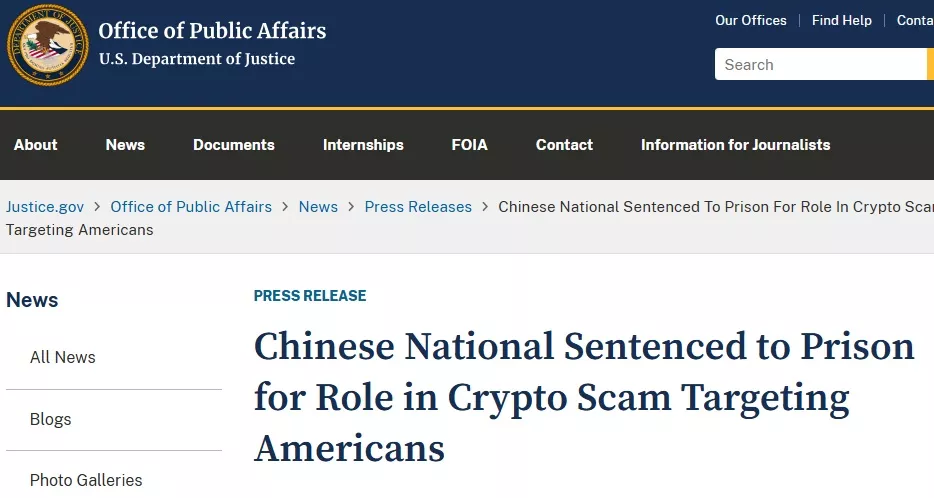Select All News in the sidebar
Image resolution: width=934 pixels, height=498 pixels.
(63, 357)
